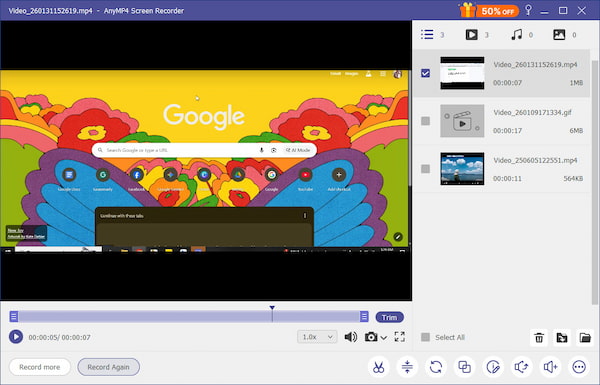Click file name Video_260109171334.gif
Screen dimensions: 600x385
532,113
